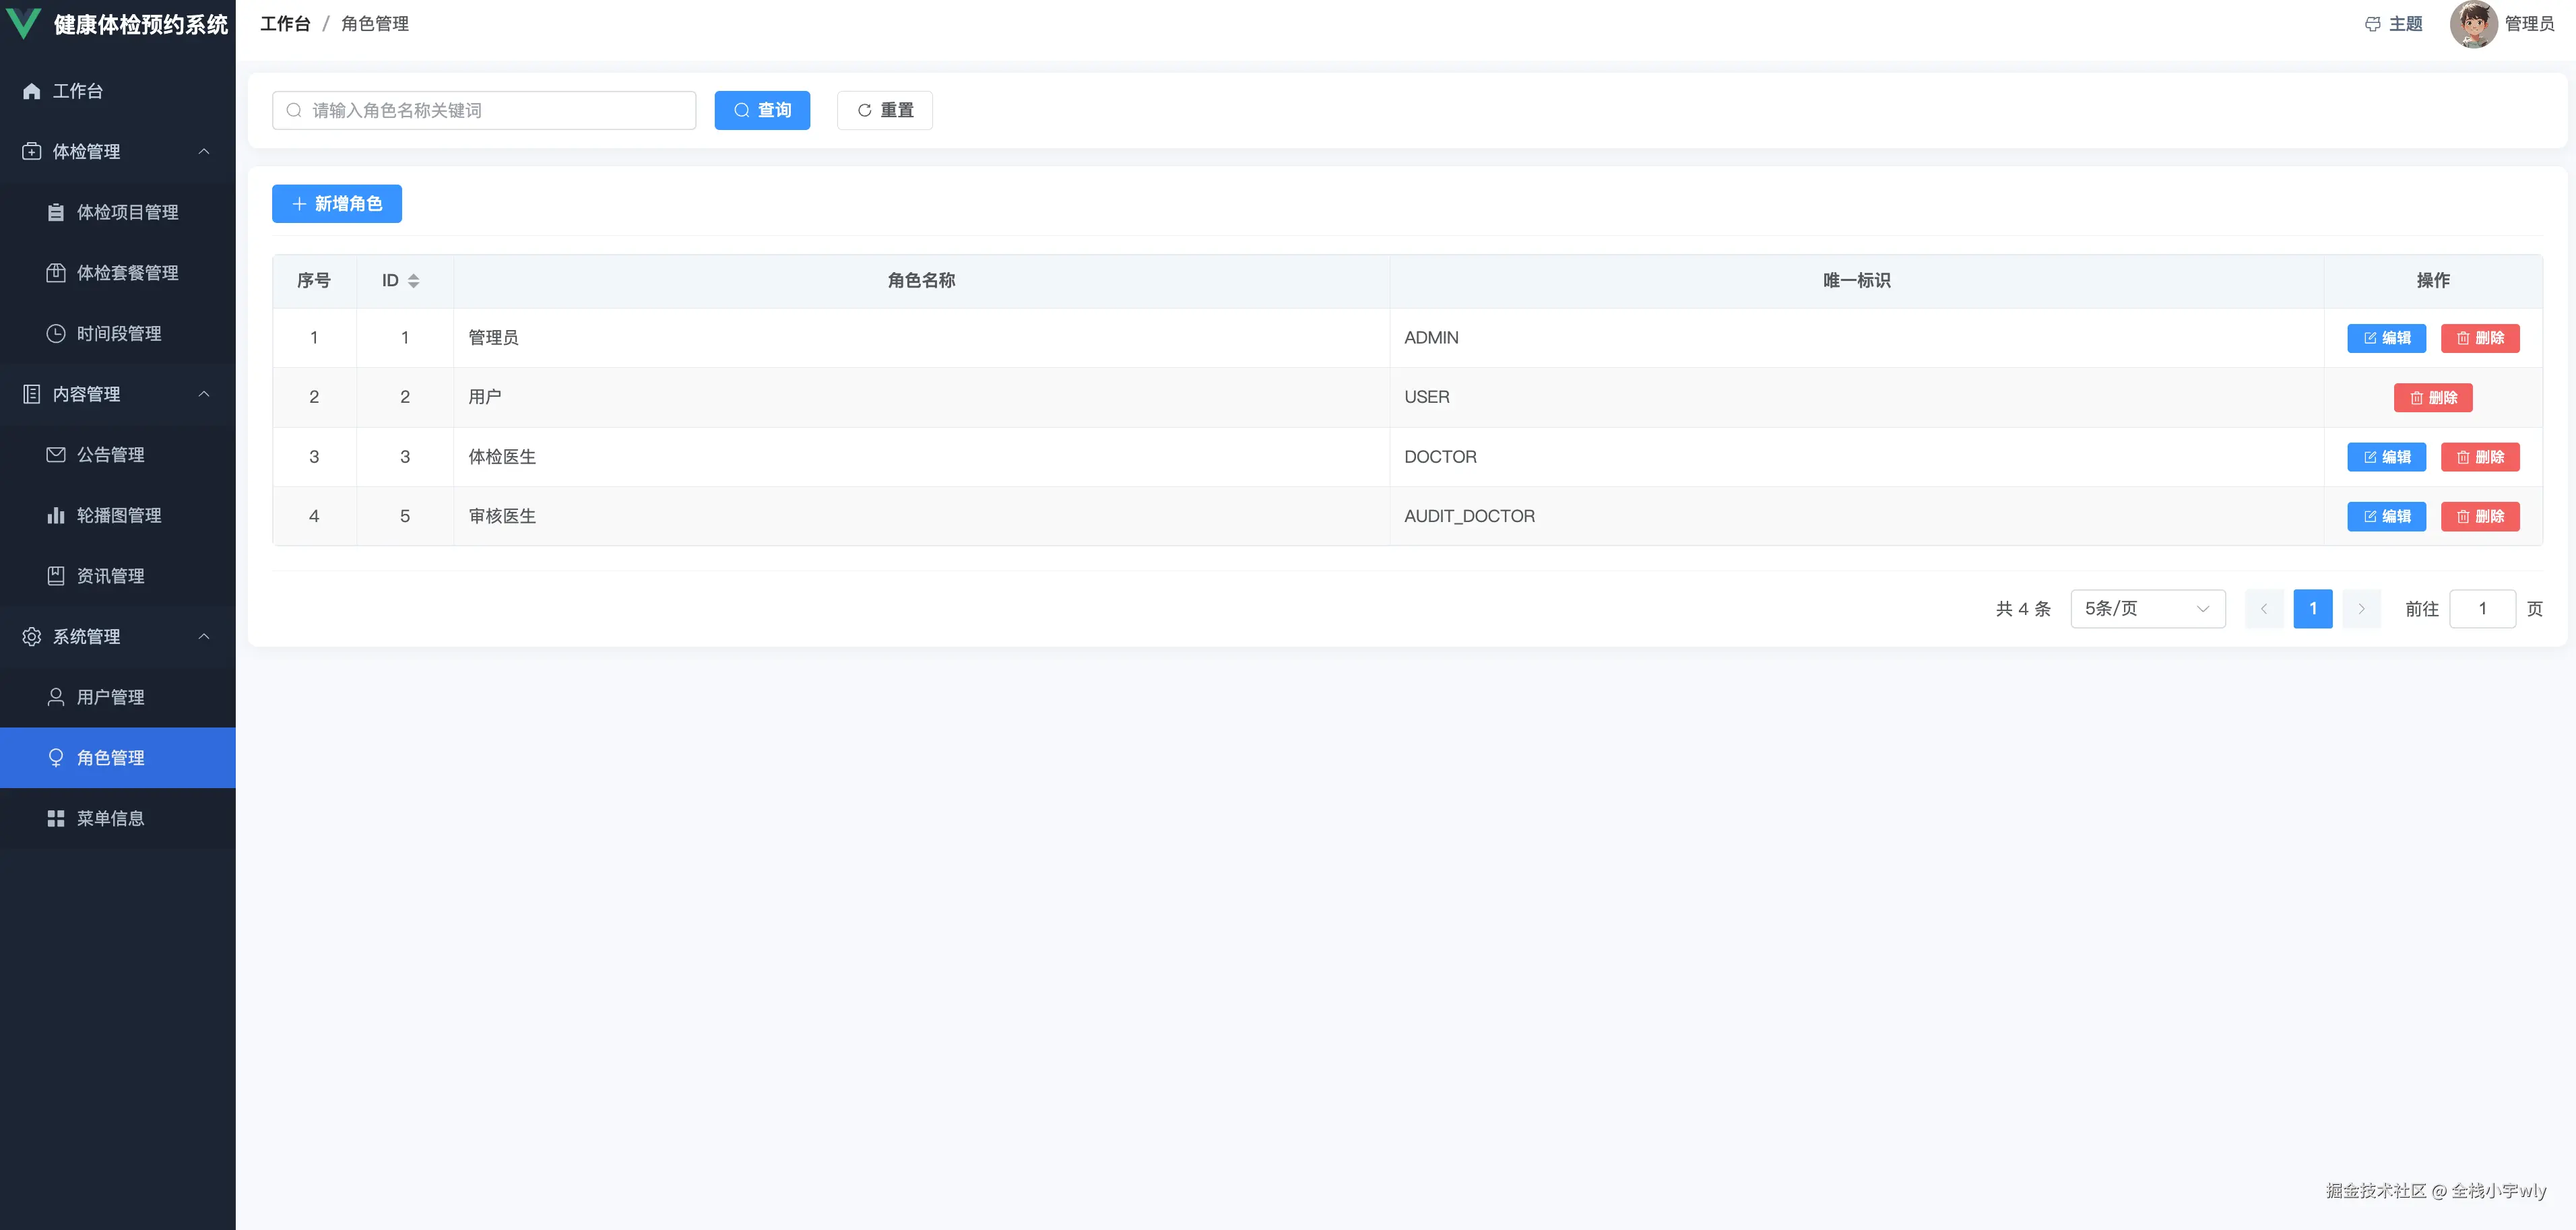Click the bar chart icon for 轮播图管理
The width and height of the screenshot is (2576, 1230).
pos(56,515)
